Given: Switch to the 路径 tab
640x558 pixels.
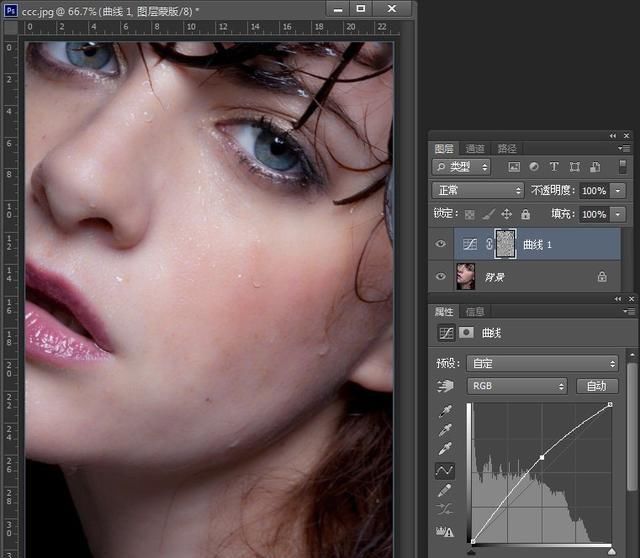Looking at the screenshot, I should [507, 149].
